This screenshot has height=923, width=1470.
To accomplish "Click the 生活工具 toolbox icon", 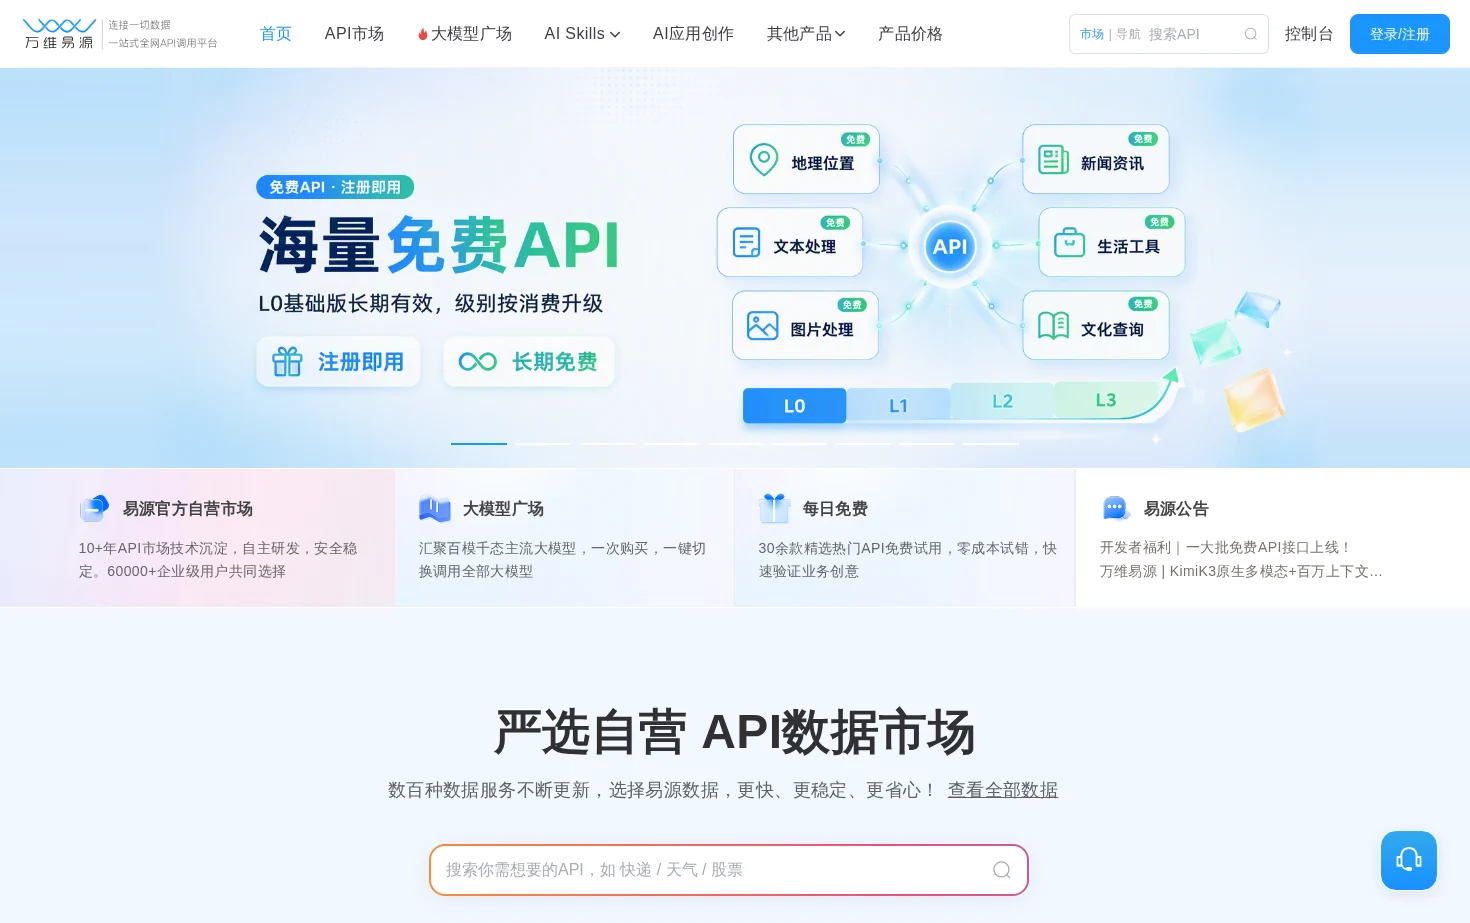I will click(1070, 243).
